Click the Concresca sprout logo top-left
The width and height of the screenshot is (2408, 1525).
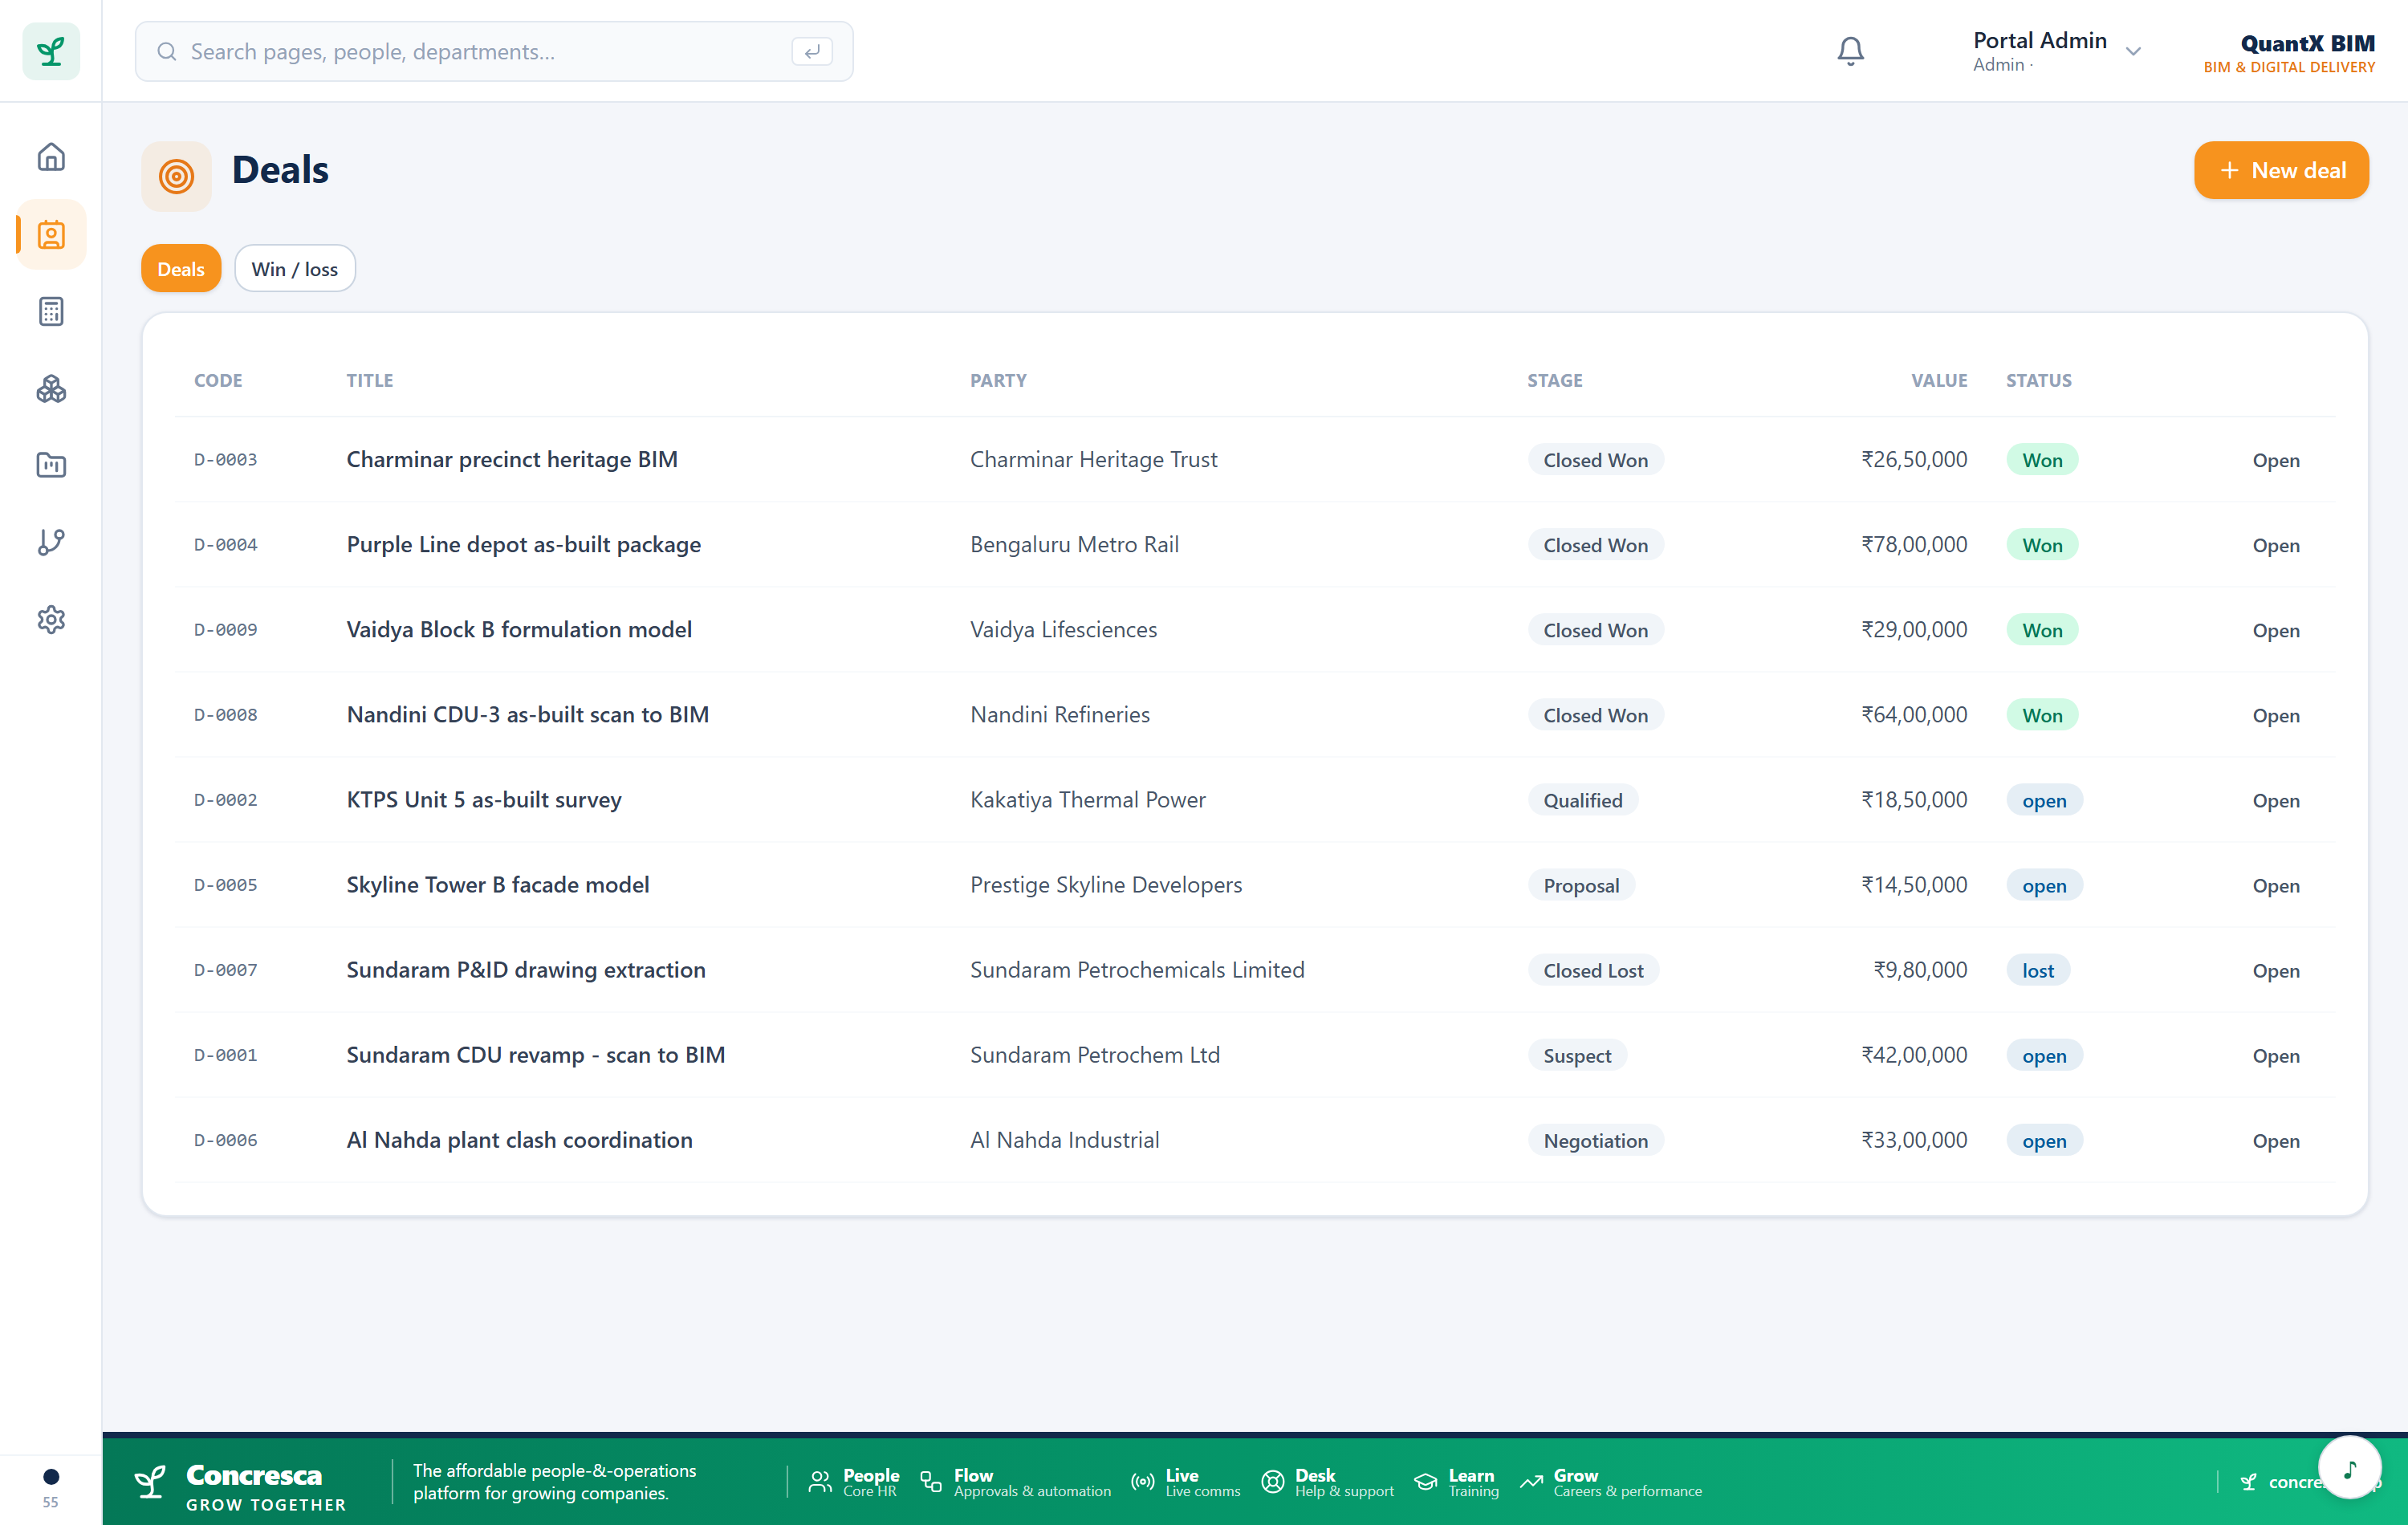click(x=51, y=51)
